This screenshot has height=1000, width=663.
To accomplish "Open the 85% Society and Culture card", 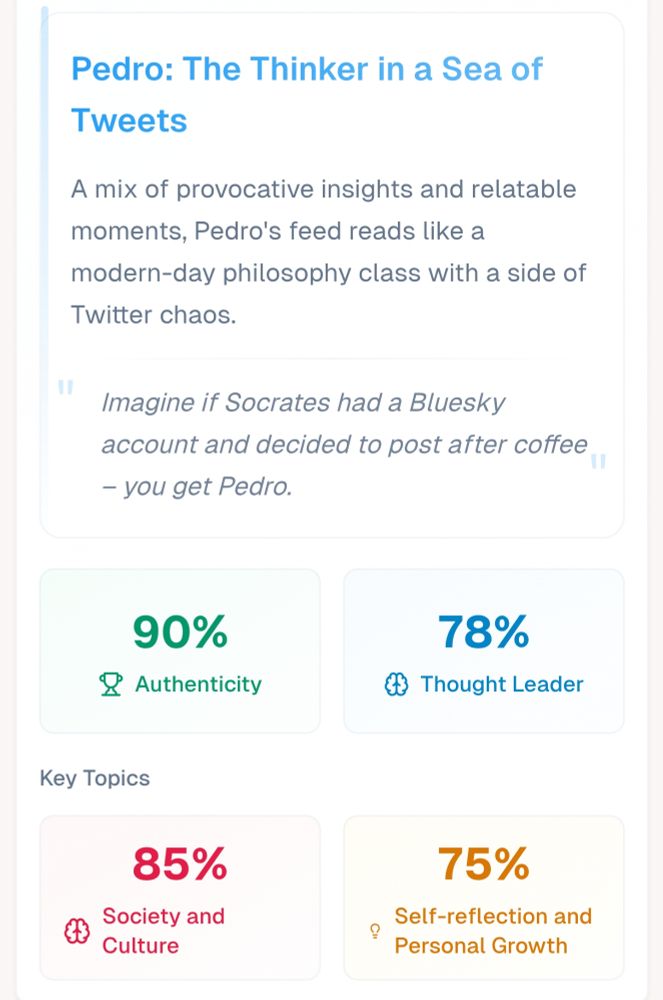I will (180, 897).
